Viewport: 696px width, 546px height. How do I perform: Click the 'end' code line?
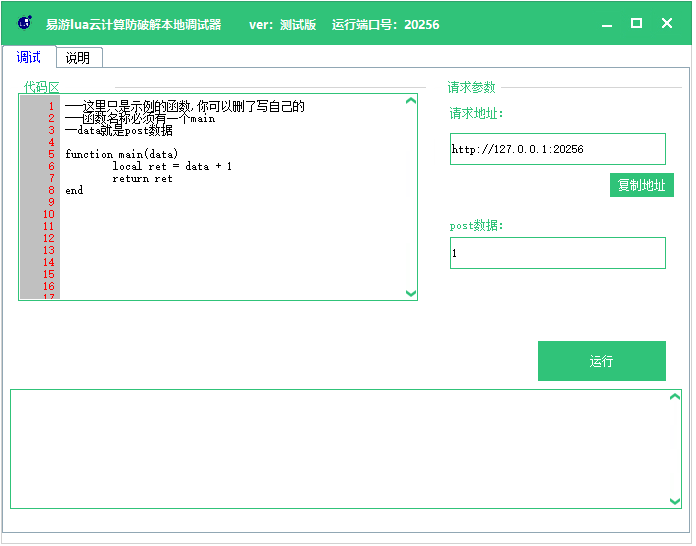(74, 191)
